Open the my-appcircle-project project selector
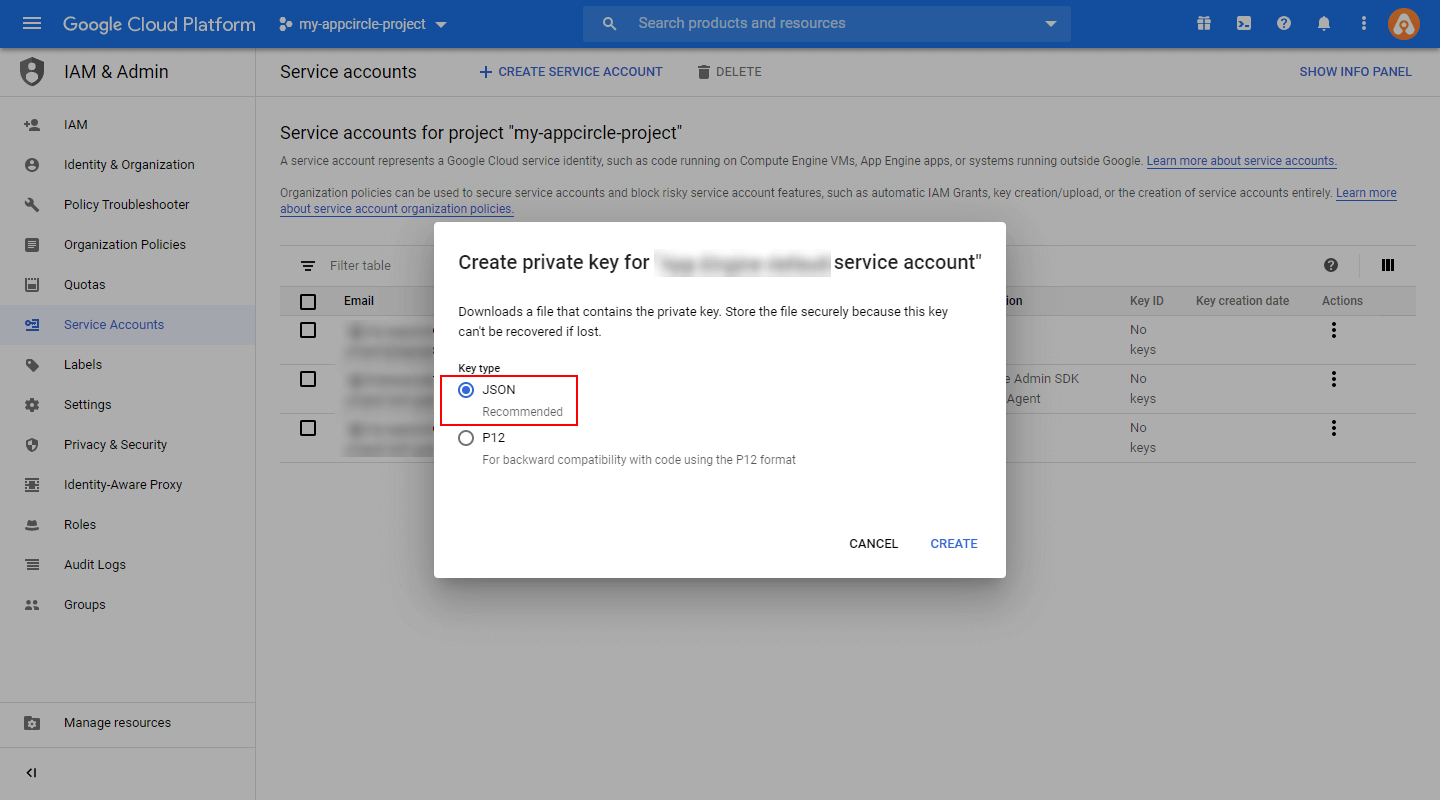The width and height of the screenshot is (1440, 800). click(363, 24)
